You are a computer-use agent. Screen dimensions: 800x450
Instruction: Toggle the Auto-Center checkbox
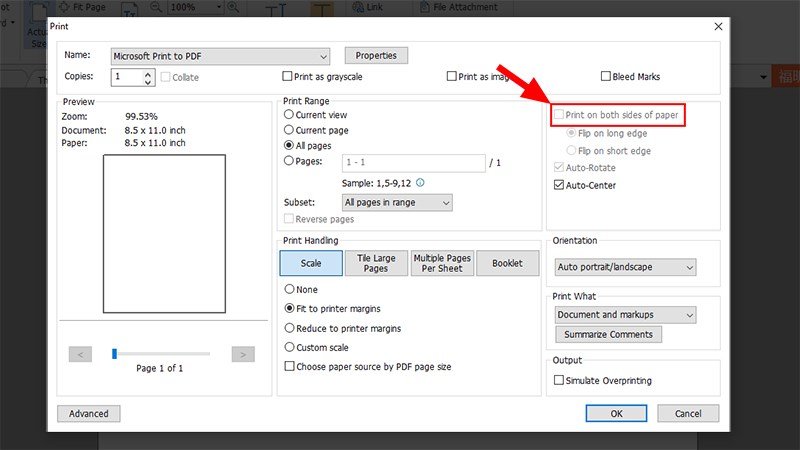click(x=559, y=185)
